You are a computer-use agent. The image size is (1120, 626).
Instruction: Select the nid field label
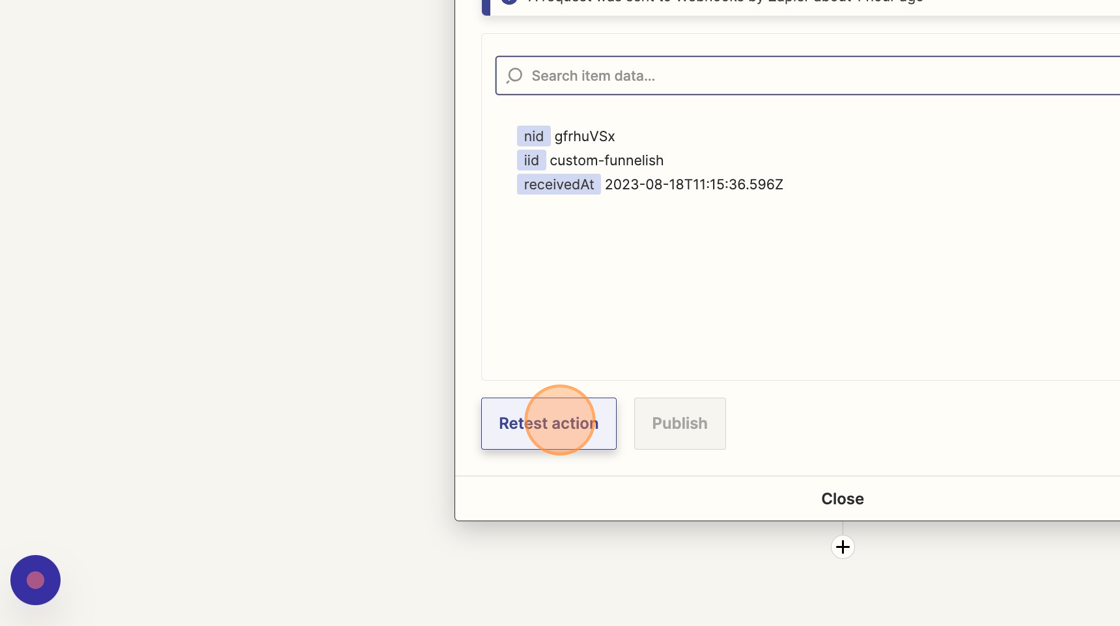[x=534, y=136]
